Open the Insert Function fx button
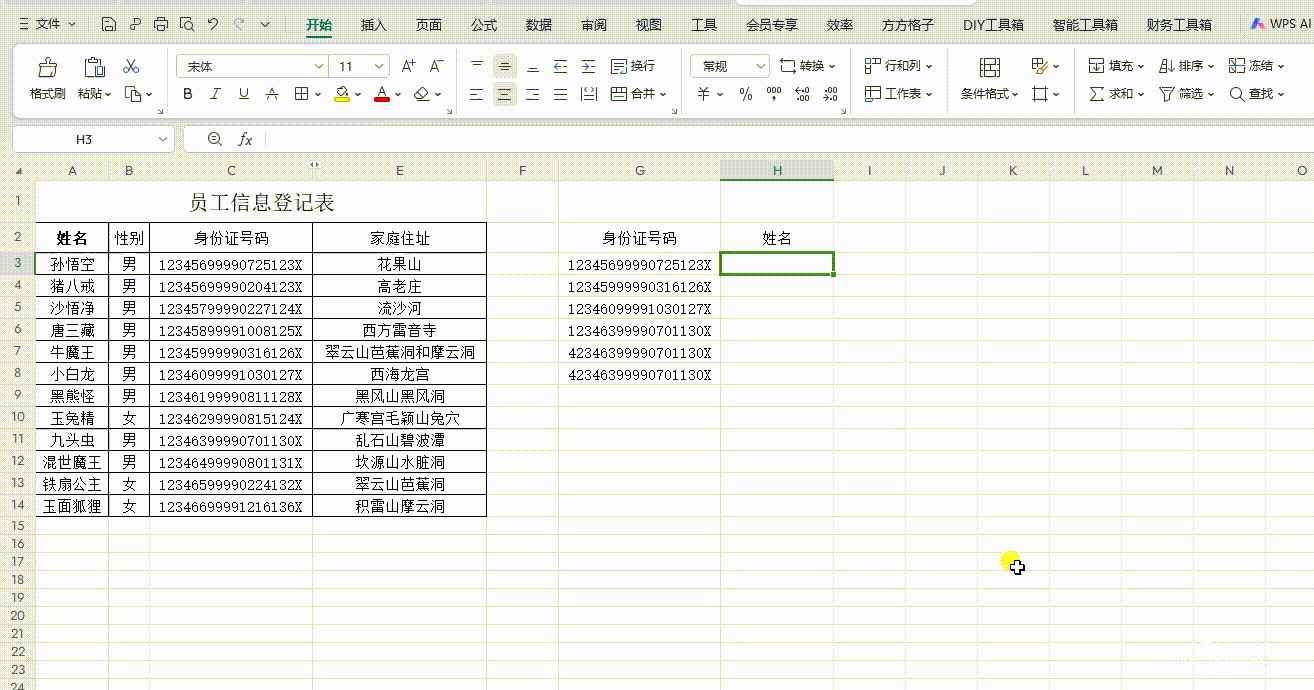Viewport: 1314px width, 690px height. (x=245, y=140)
